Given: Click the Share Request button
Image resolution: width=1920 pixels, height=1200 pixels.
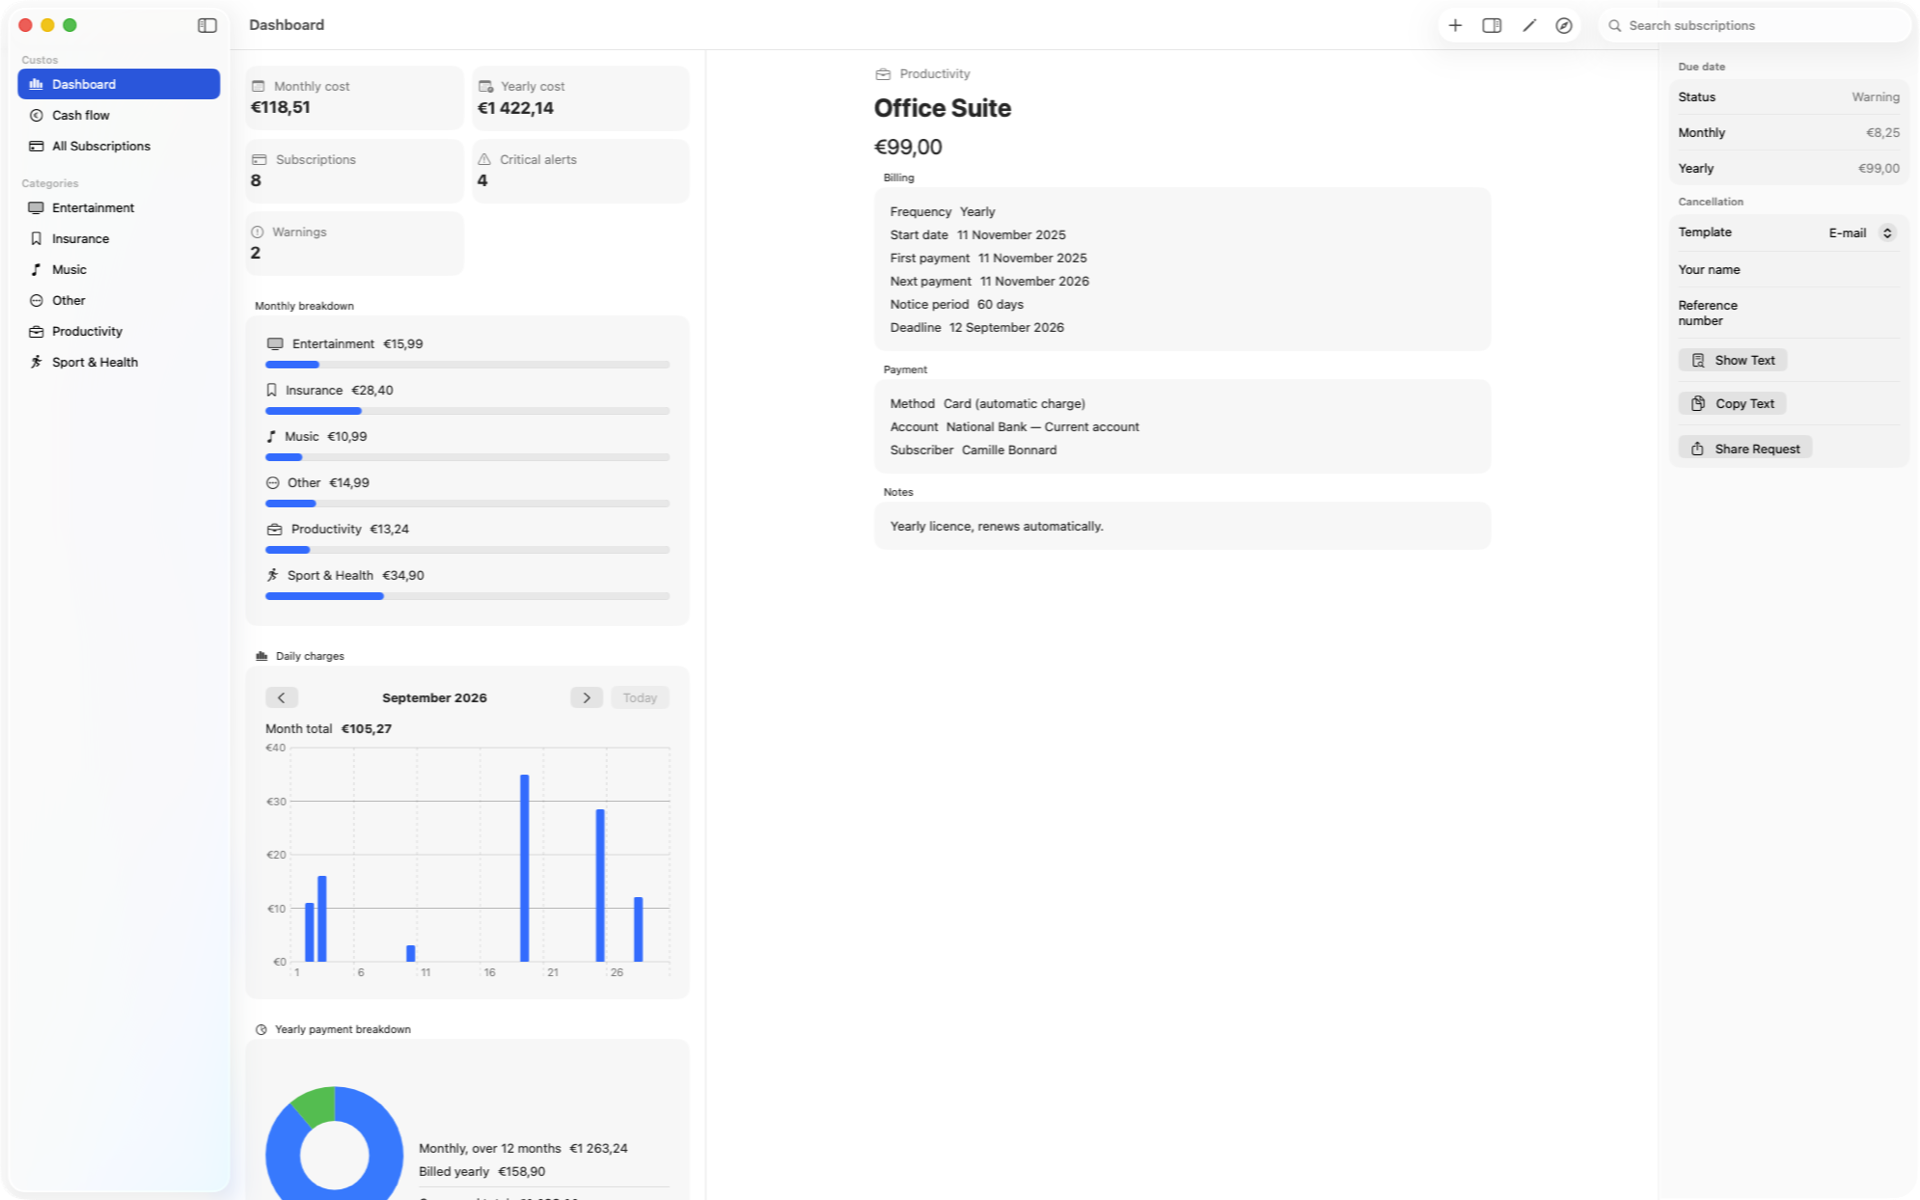Looking at the screenshot, I should pos(1745,449).
